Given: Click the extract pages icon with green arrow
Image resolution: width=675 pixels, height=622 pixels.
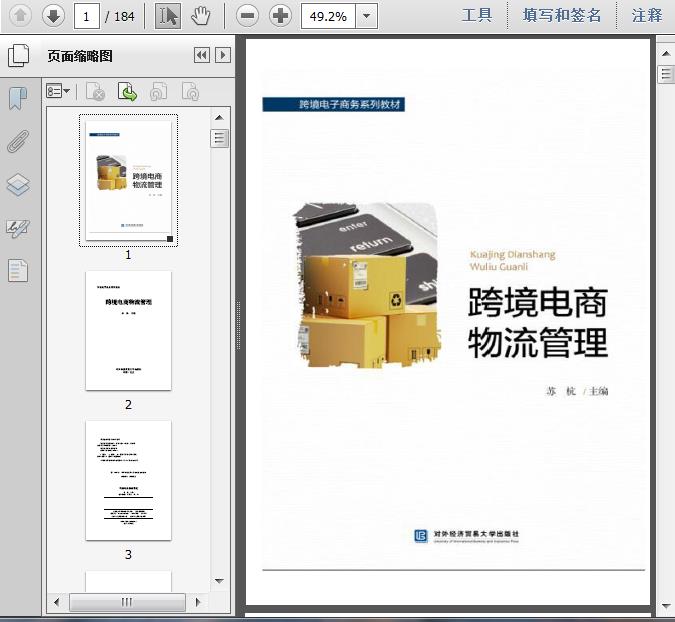Looking at the screenshot, I should tap(127, 92).
